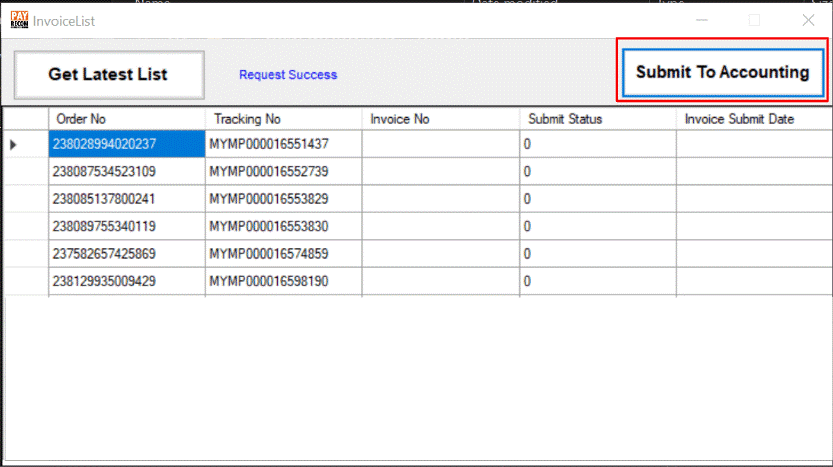
Task: Select tracking number MYMP000016574859 cell
Action: point(283,254)
